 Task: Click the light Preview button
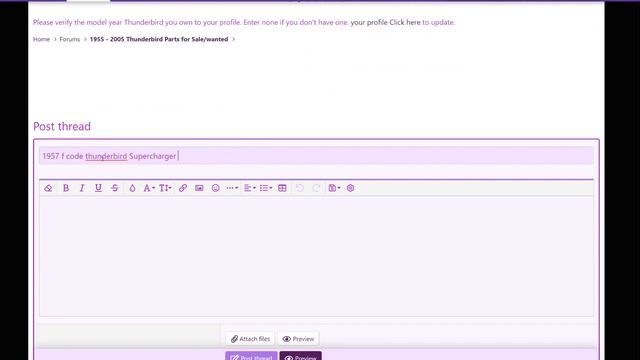click(x=298, y=339)
